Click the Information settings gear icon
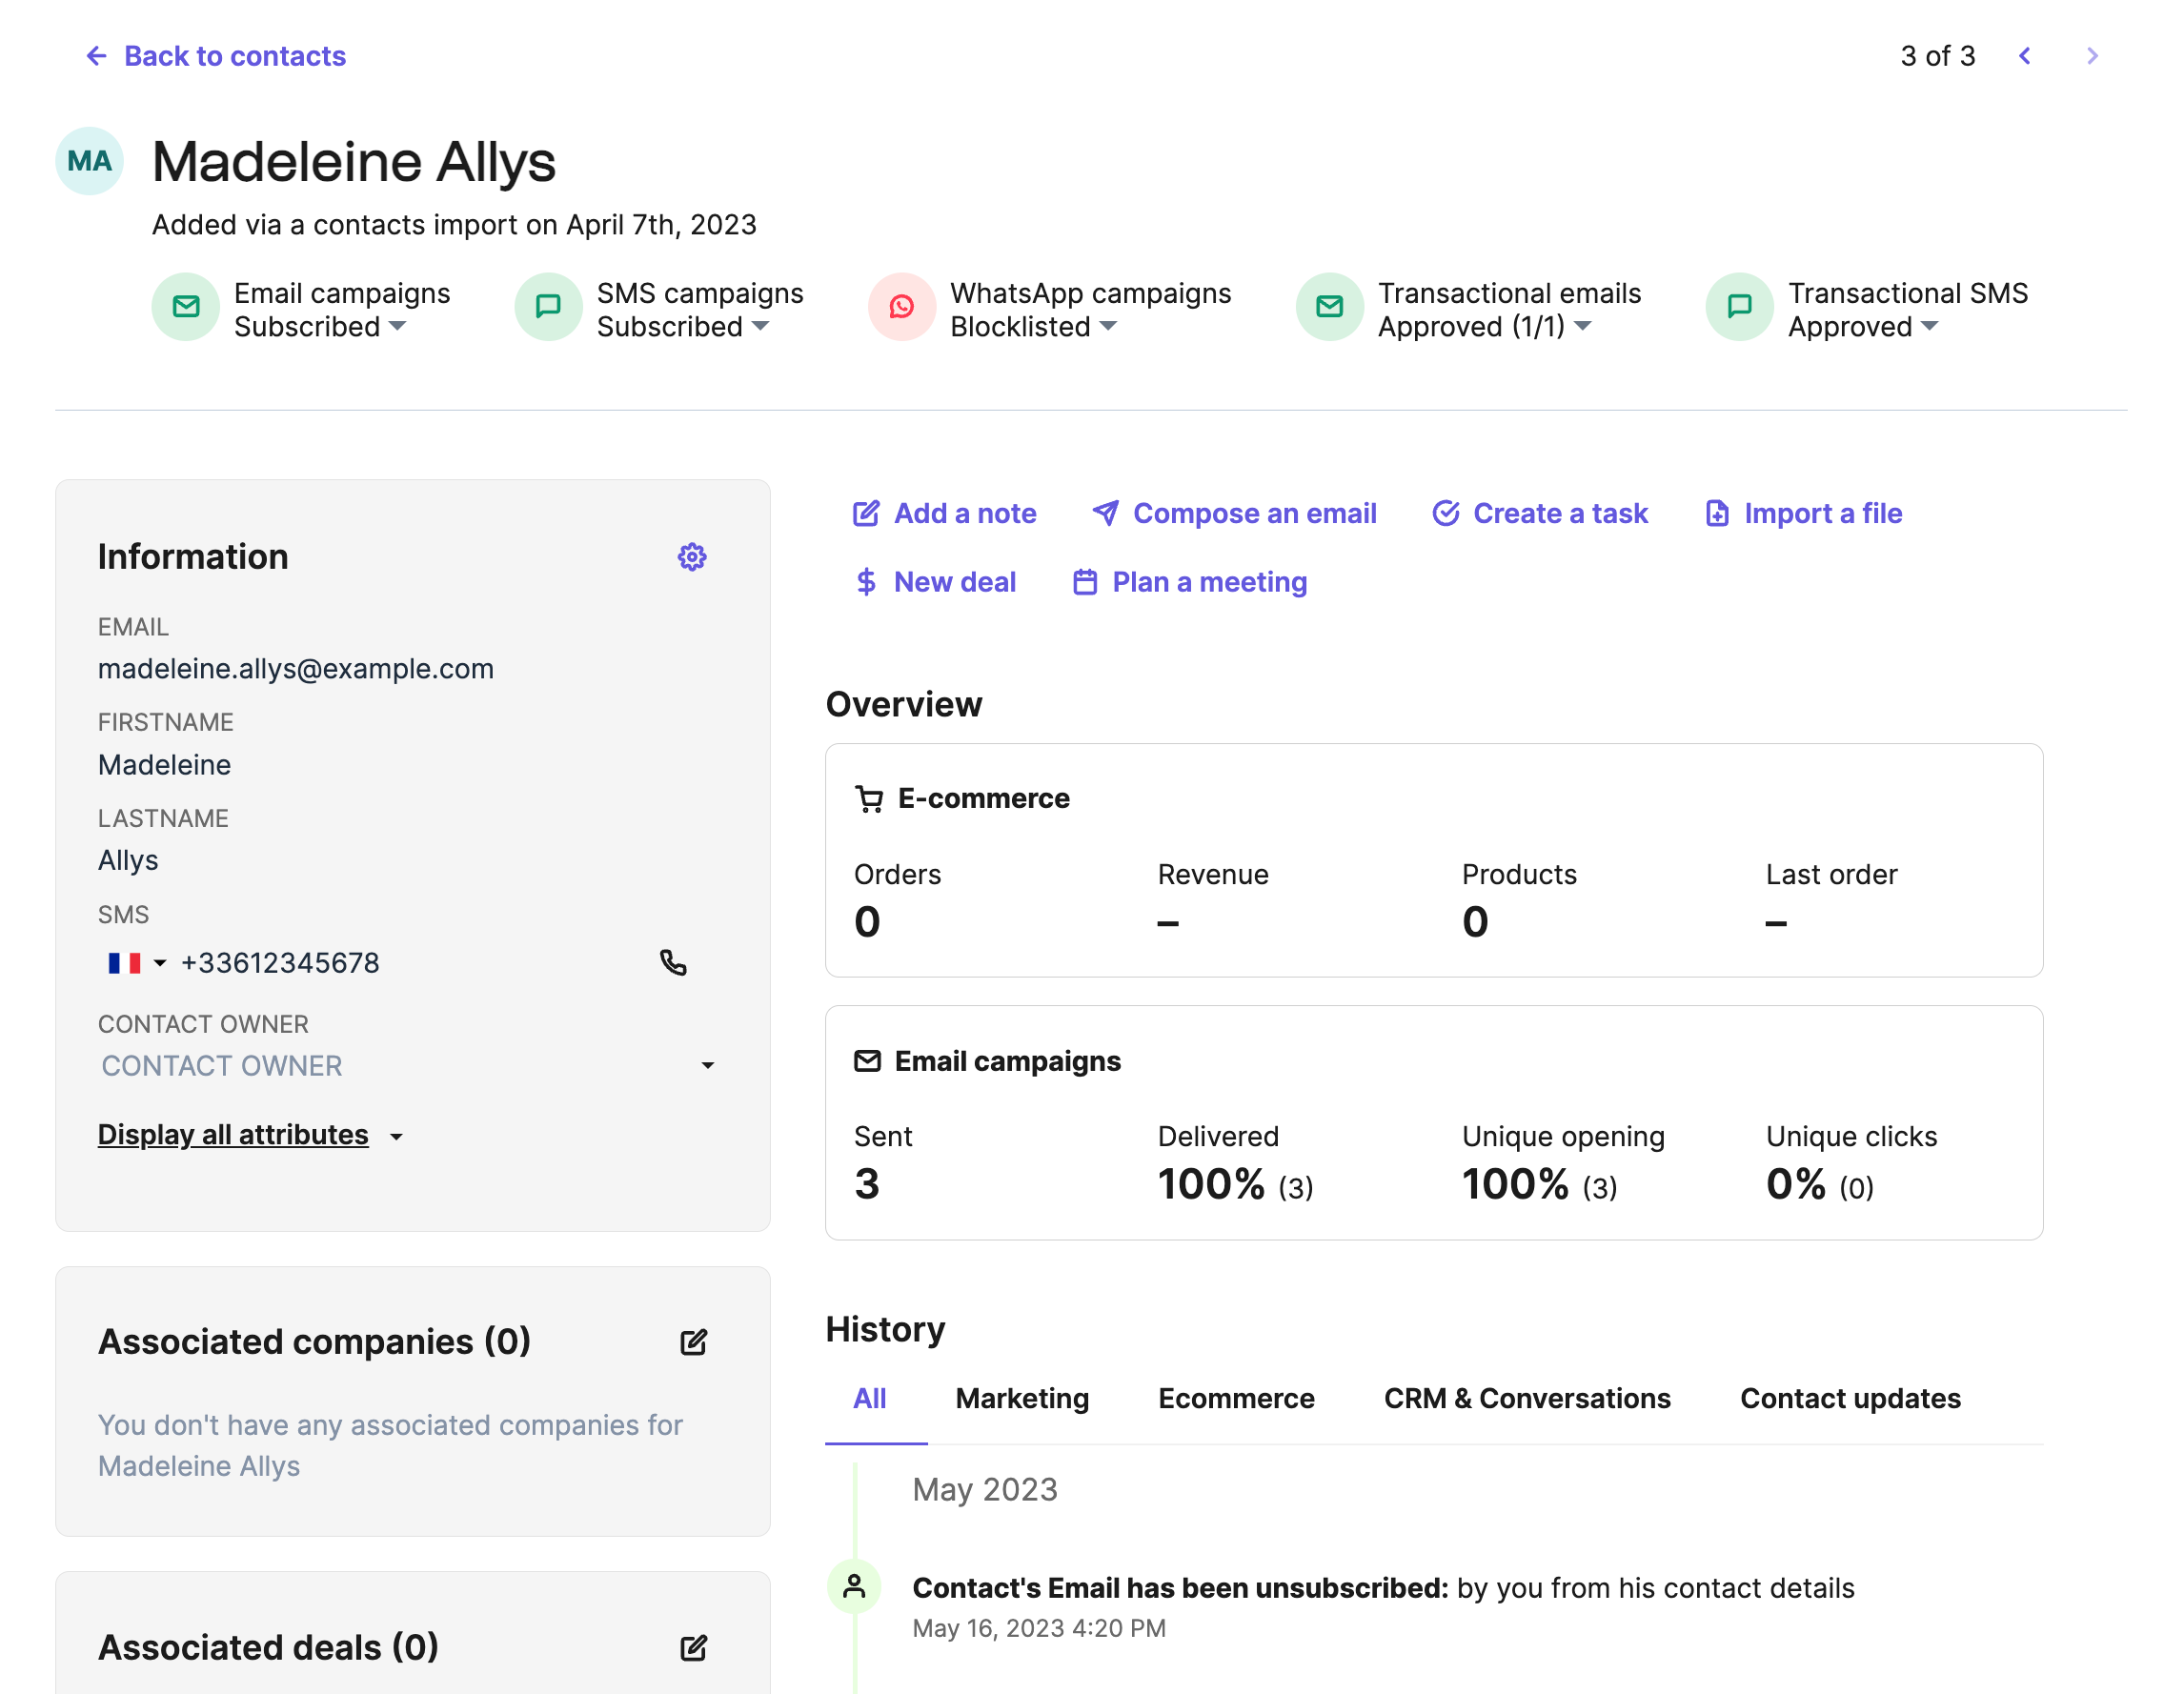The image size is (2184, 1694). click(x=692, y=557)
